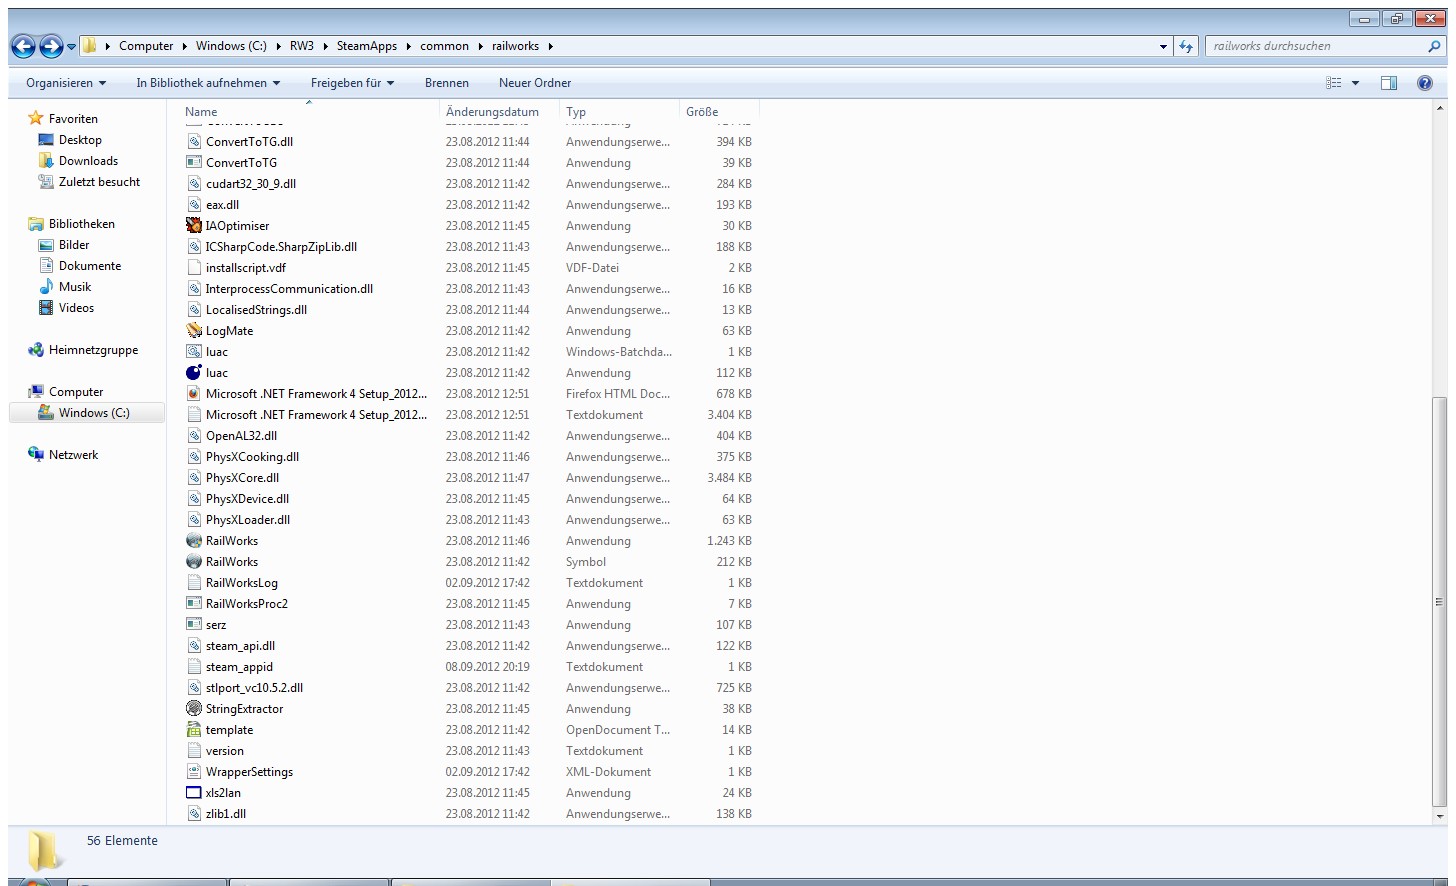Go forward with the Forward arrow button
Viewport: 1456px width, 886px height.
[x=51, y=46]
